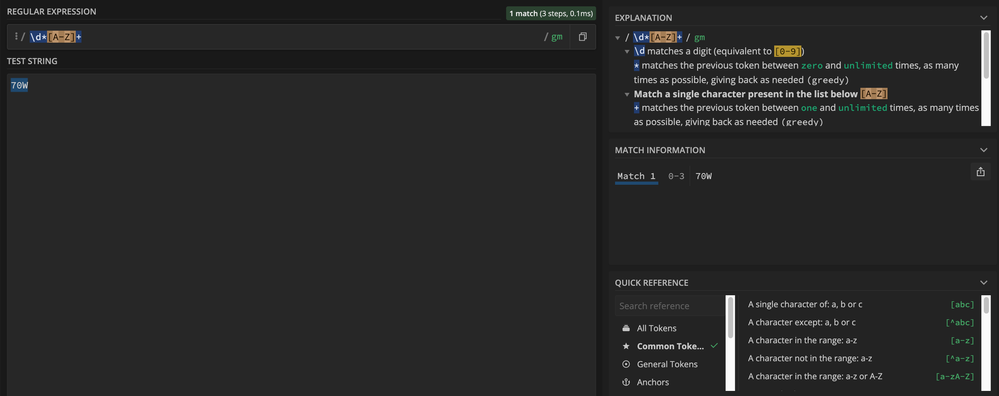Click the highlighted 70W in test string
This screenshot has height=396, width=999.
click(19, 85)
